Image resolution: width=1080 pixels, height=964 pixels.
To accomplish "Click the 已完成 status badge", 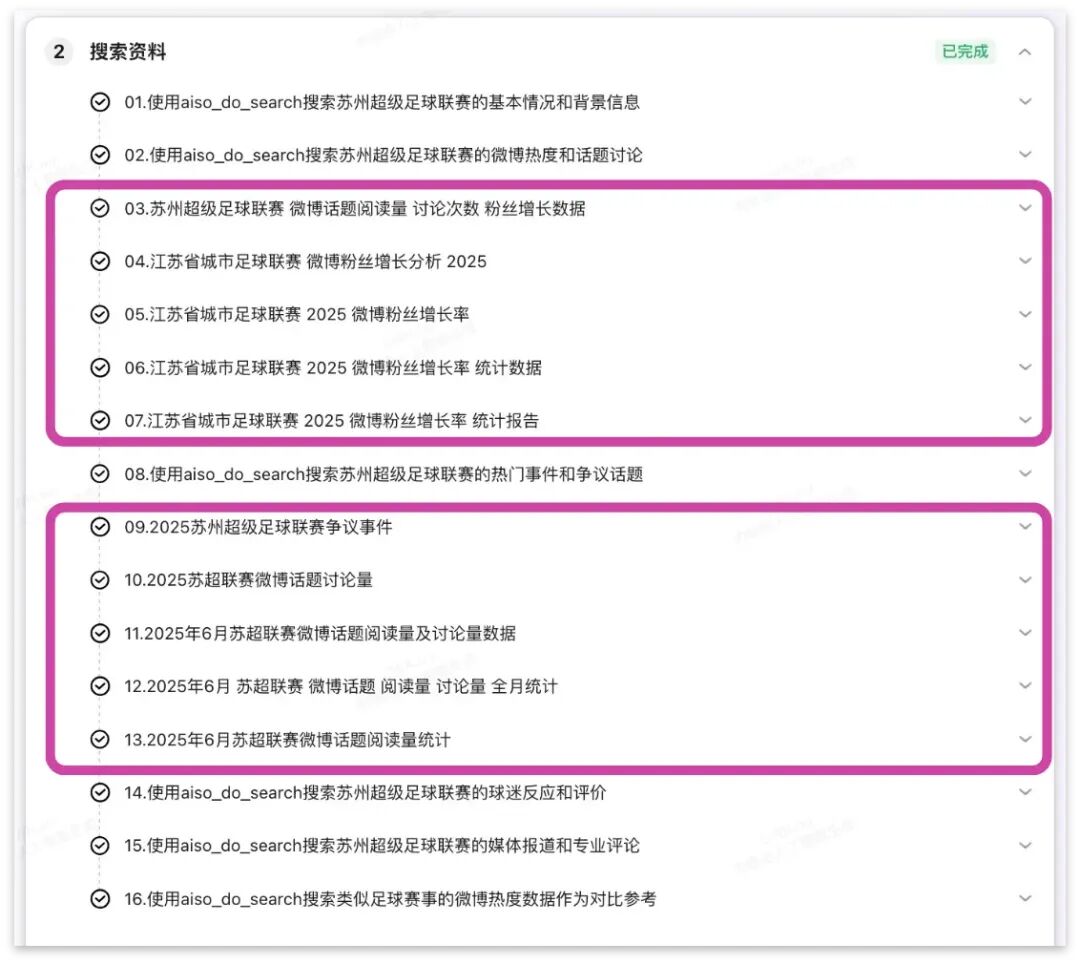I will (964, 52).
